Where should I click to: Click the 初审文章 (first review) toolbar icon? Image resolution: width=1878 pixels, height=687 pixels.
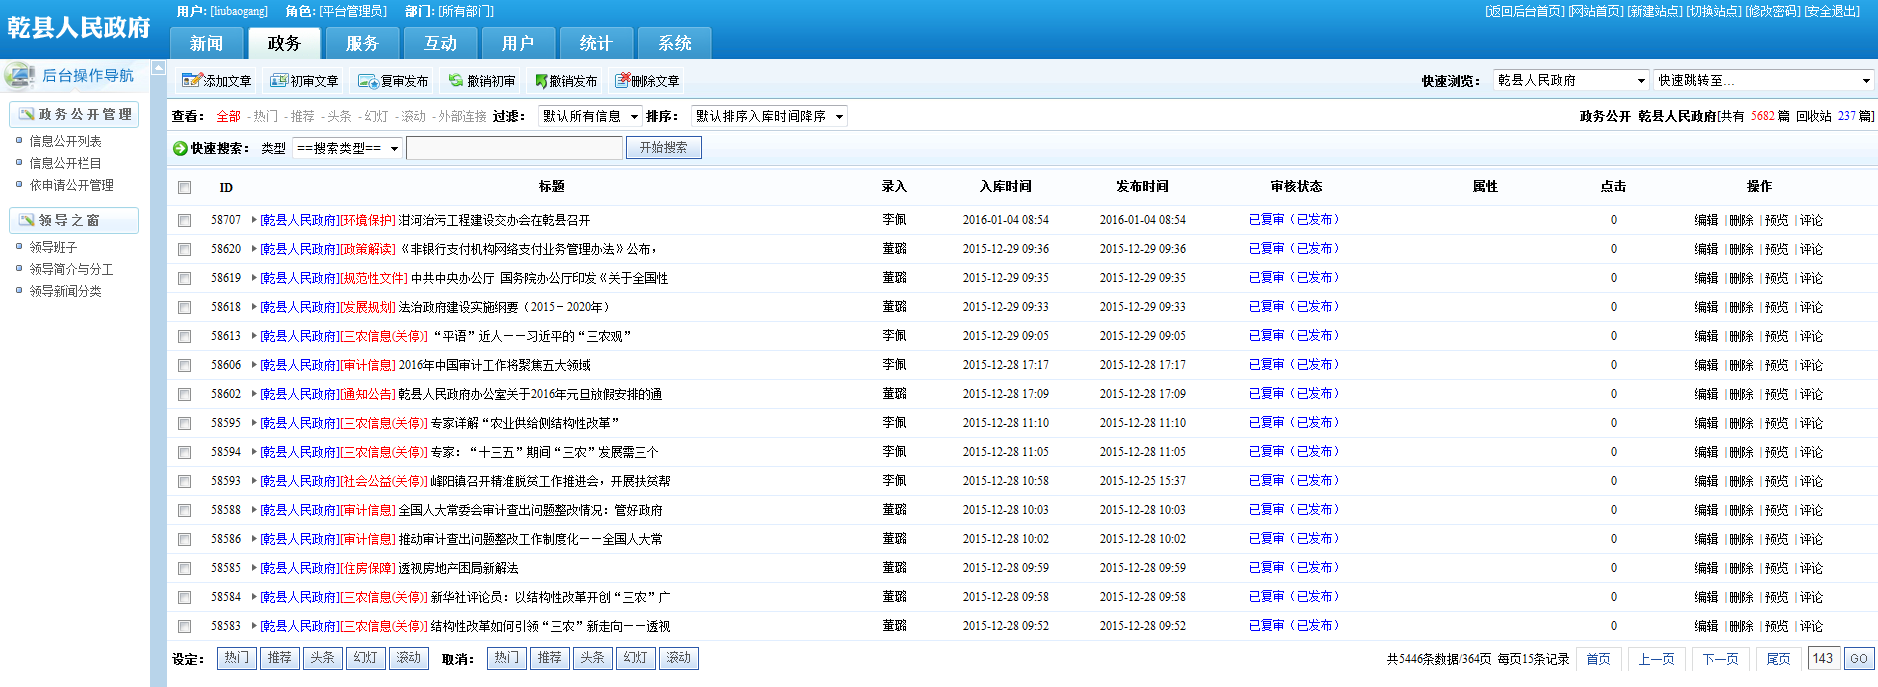point(279,80)
